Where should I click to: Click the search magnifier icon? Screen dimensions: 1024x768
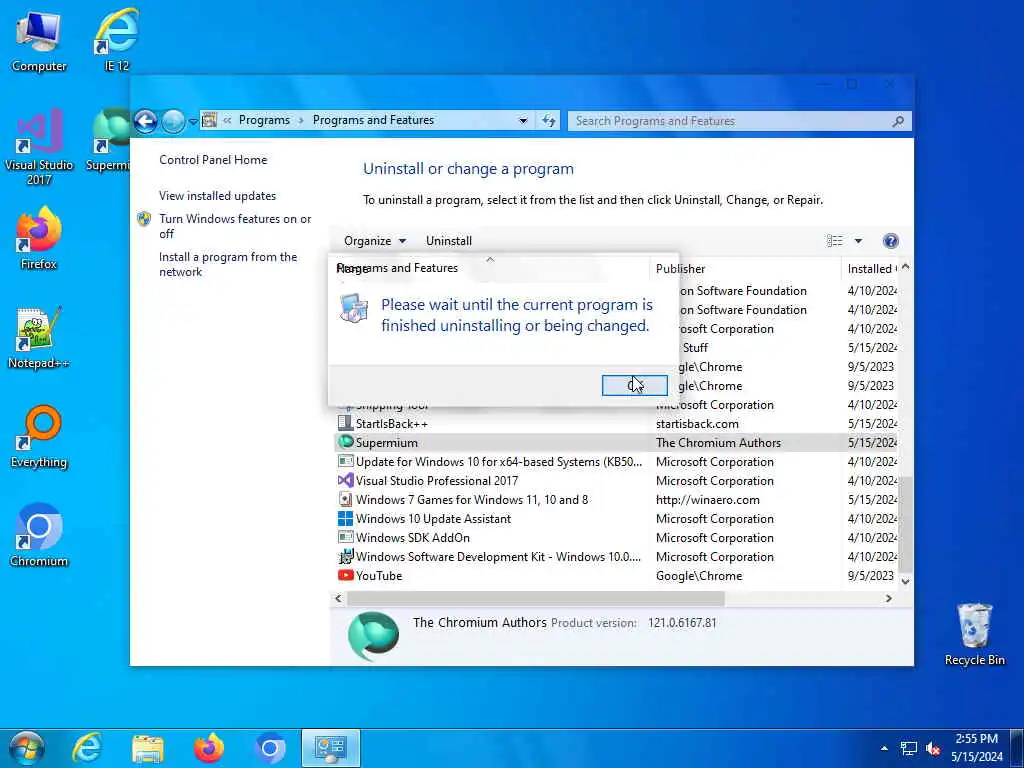899,121
